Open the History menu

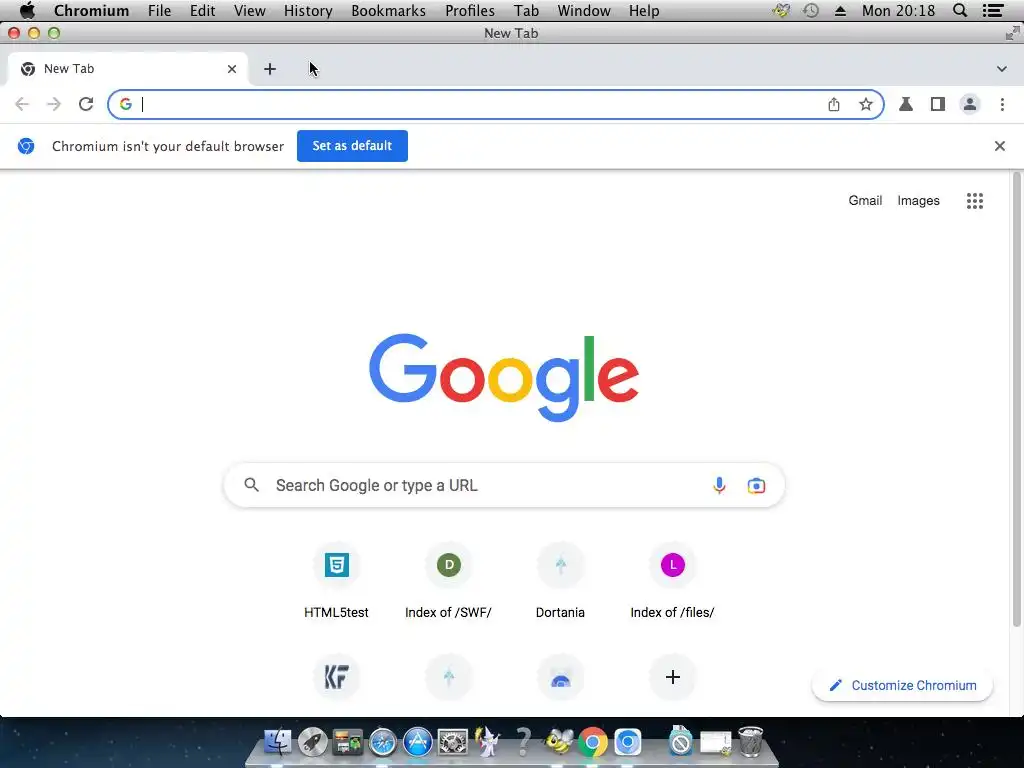coord(308,11)
